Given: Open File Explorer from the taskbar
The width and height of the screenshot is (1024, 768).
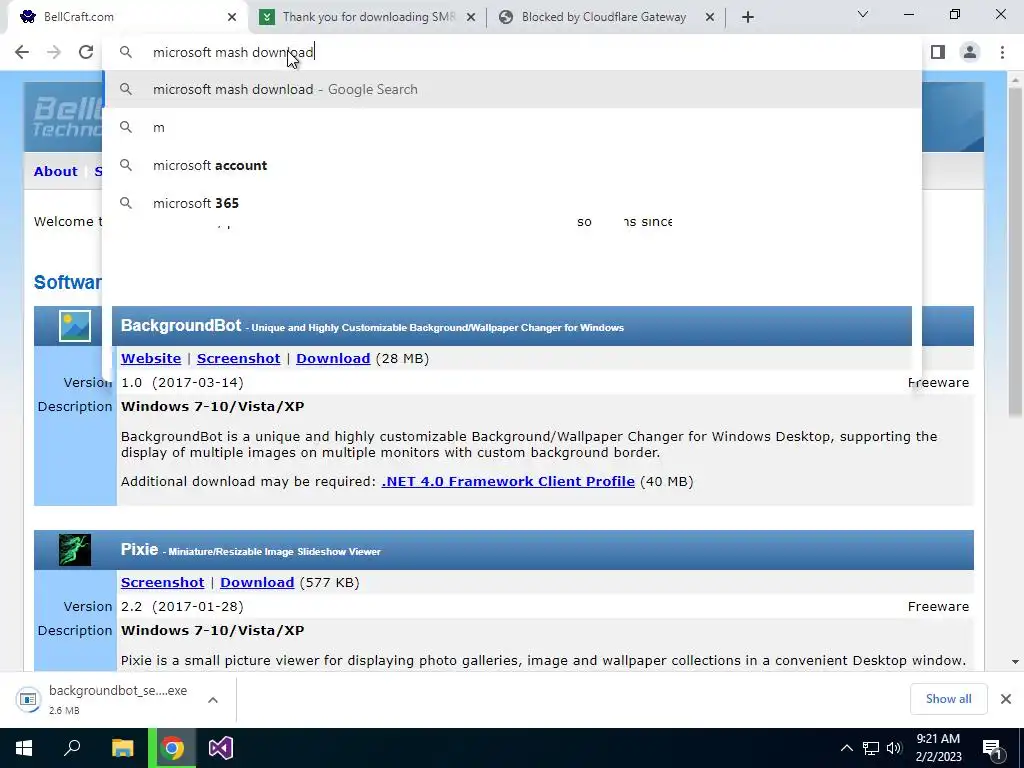Looking at the screenshot, I should point(122,748).
